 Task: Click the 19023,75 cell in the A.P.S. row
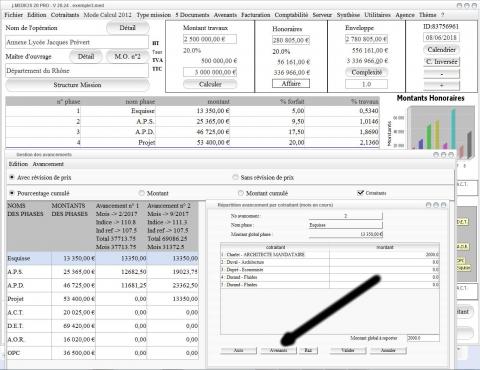click(x=172, y=272)
